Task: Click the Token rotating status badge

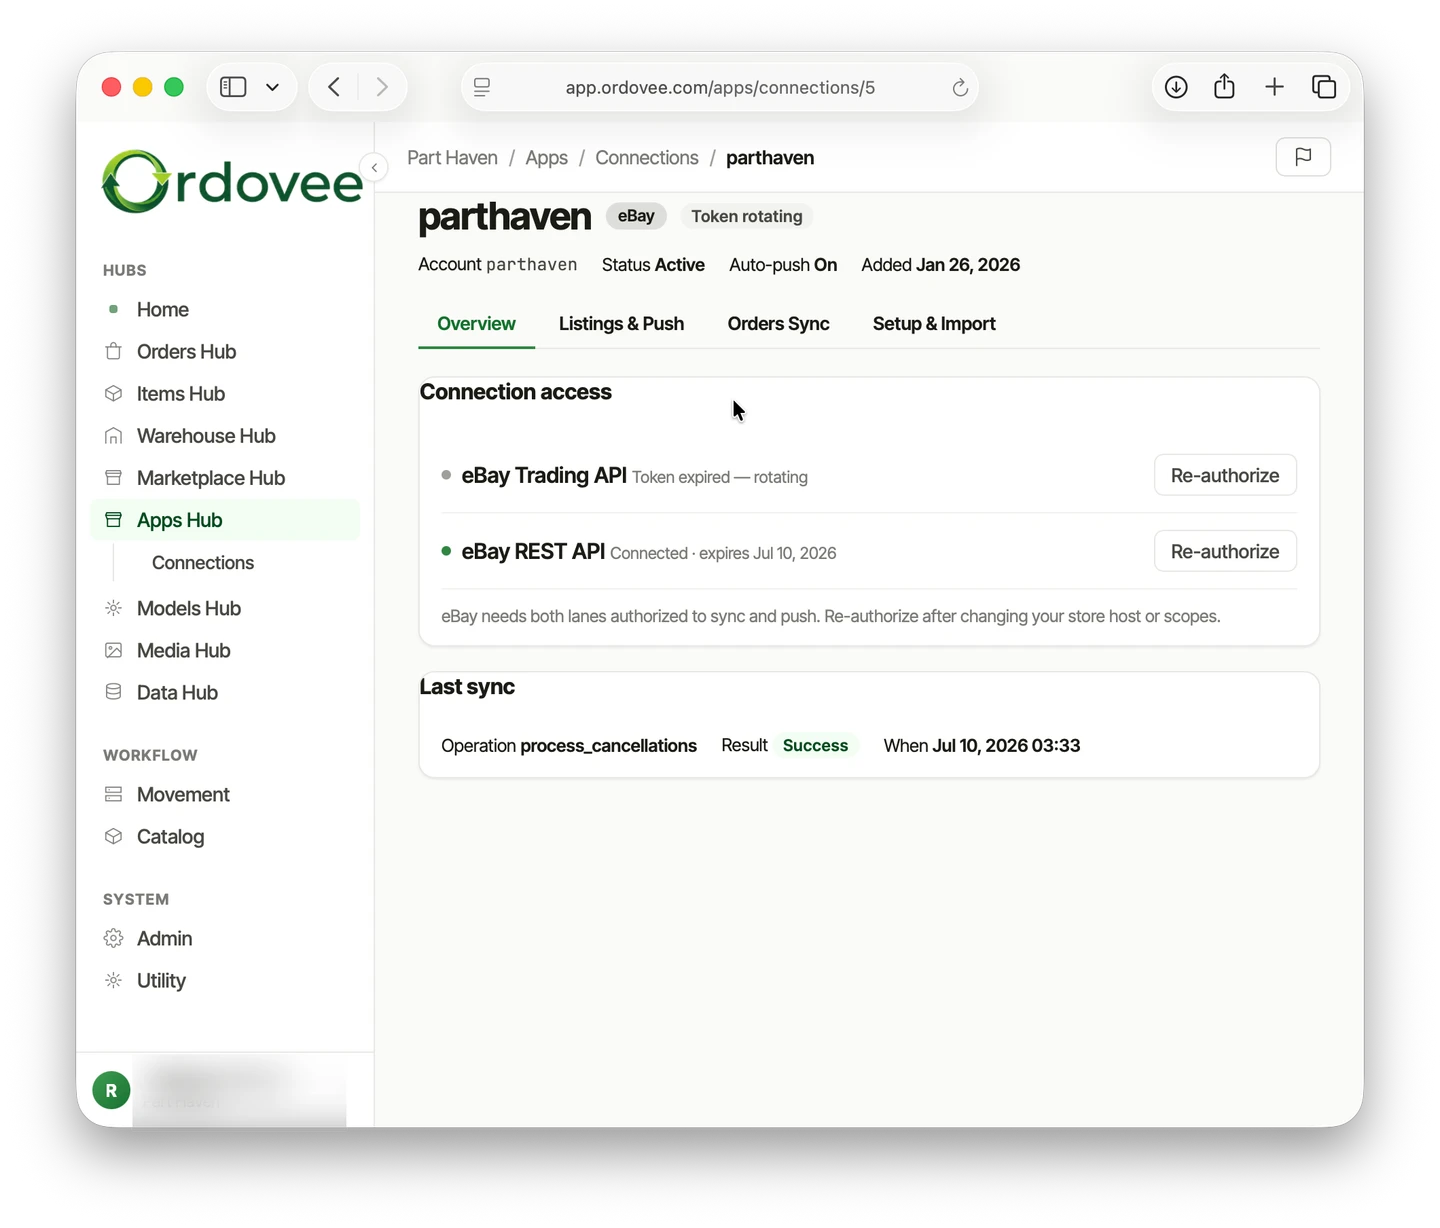Action: [747, 216]
